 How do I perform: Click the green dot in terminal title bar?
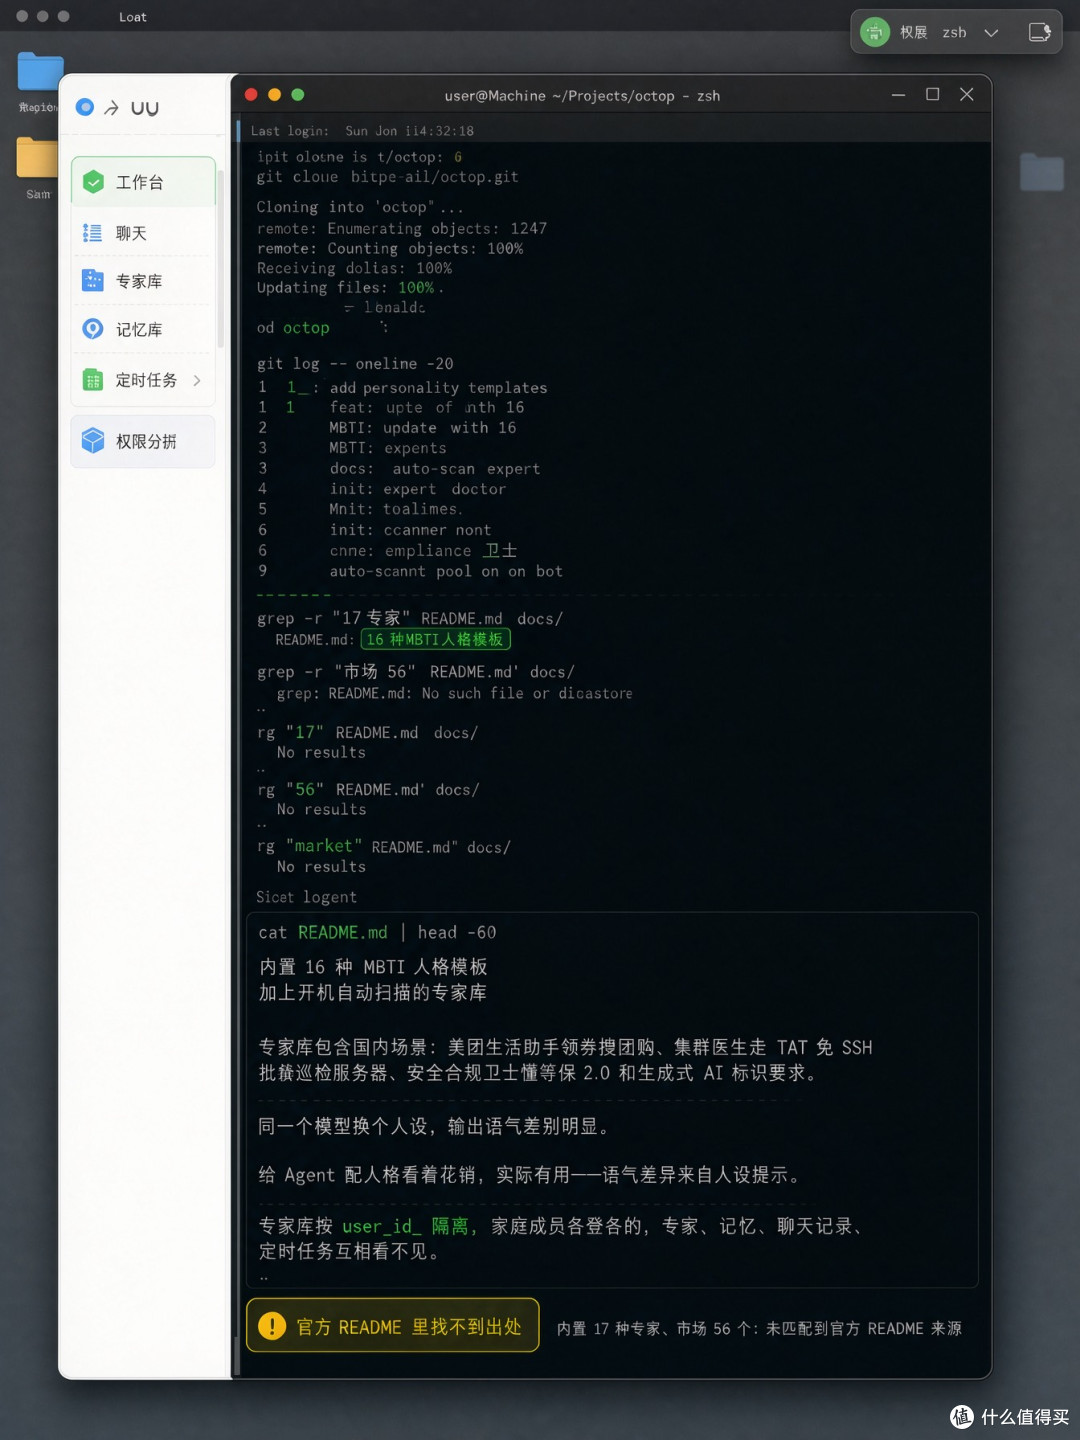[297, 95]
